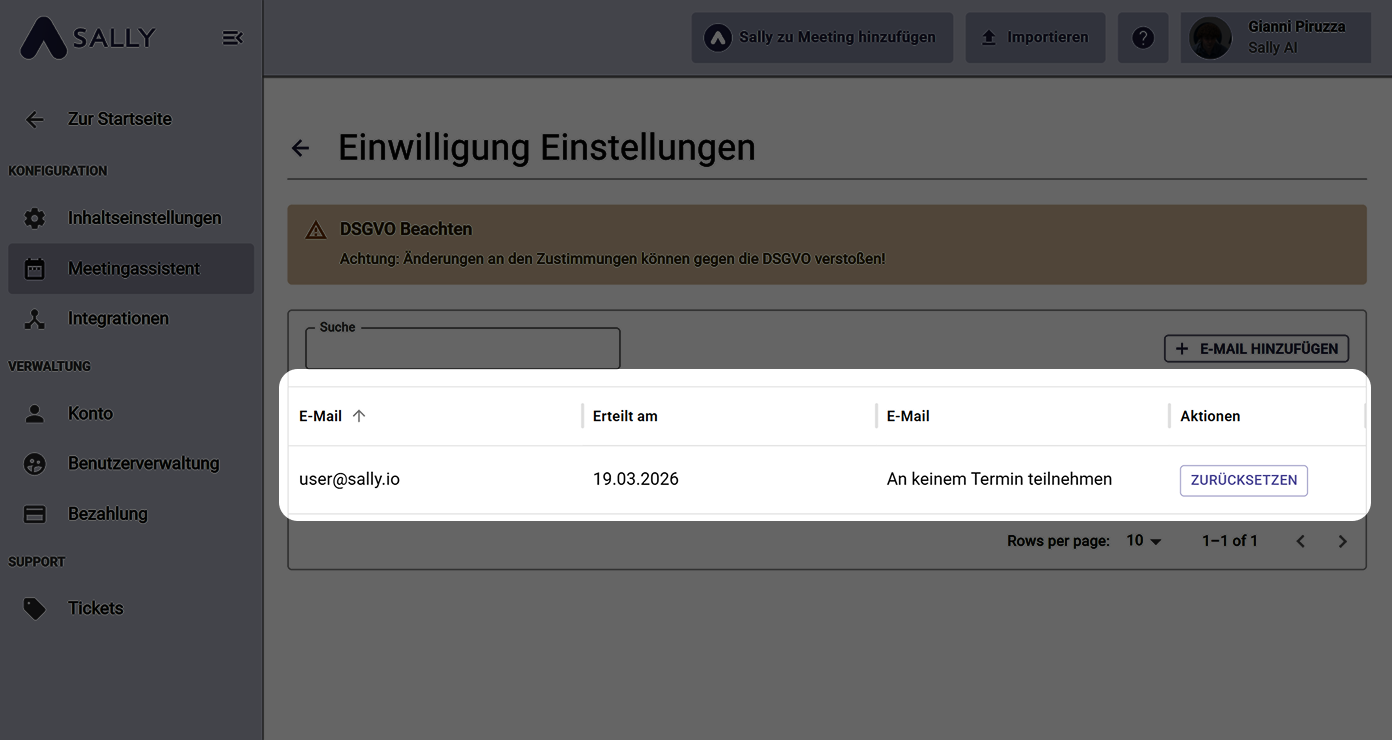This screenshot has height=740, width=1392.
Task: Open Benutzerverwaltung in the sidebar
Action: coord(143,464)
